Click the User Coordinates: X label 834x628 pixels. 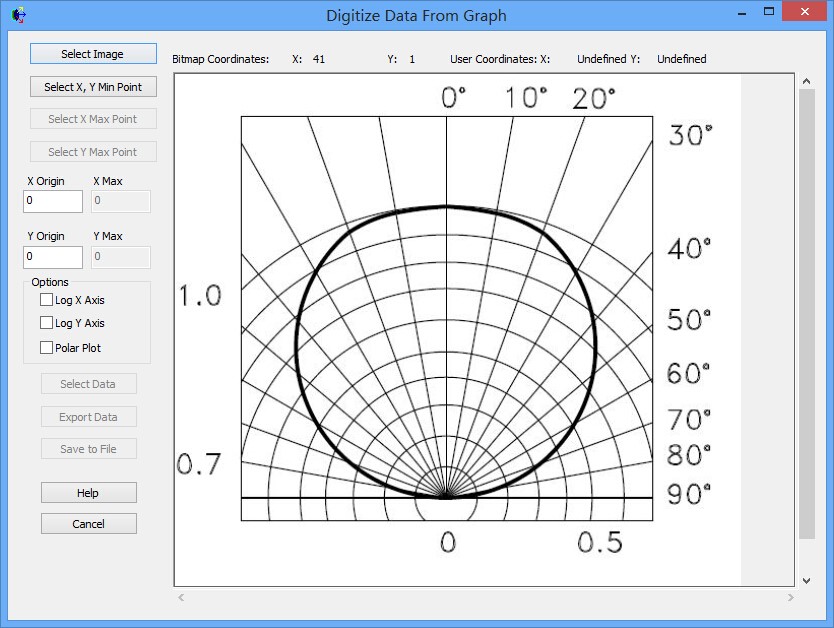point(500,59)
